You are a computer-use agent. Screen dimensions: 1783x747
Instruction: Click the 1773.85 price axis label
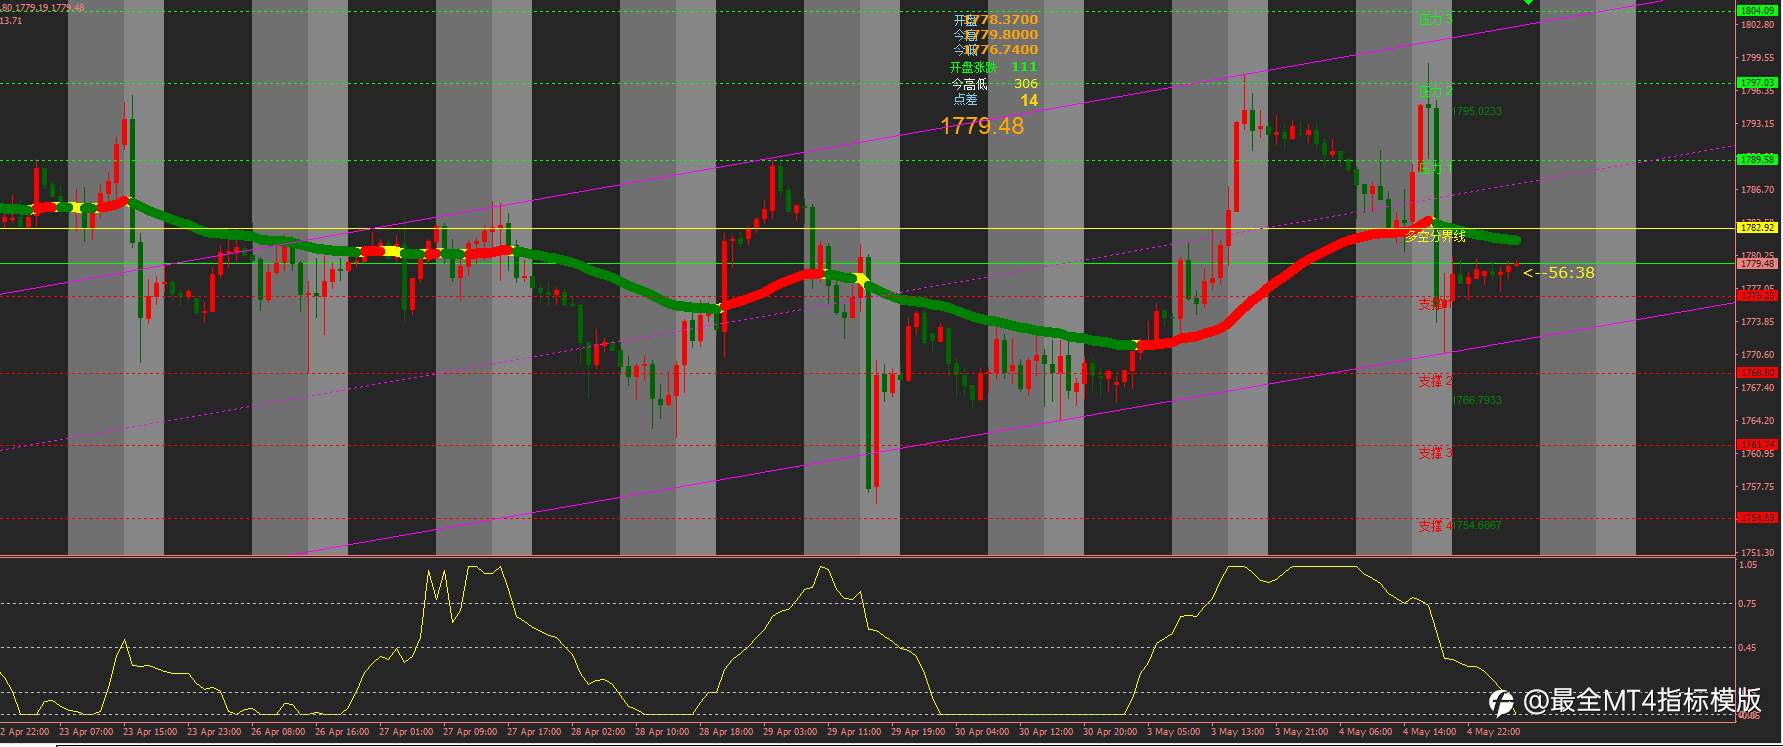[x=1757, y=322]
